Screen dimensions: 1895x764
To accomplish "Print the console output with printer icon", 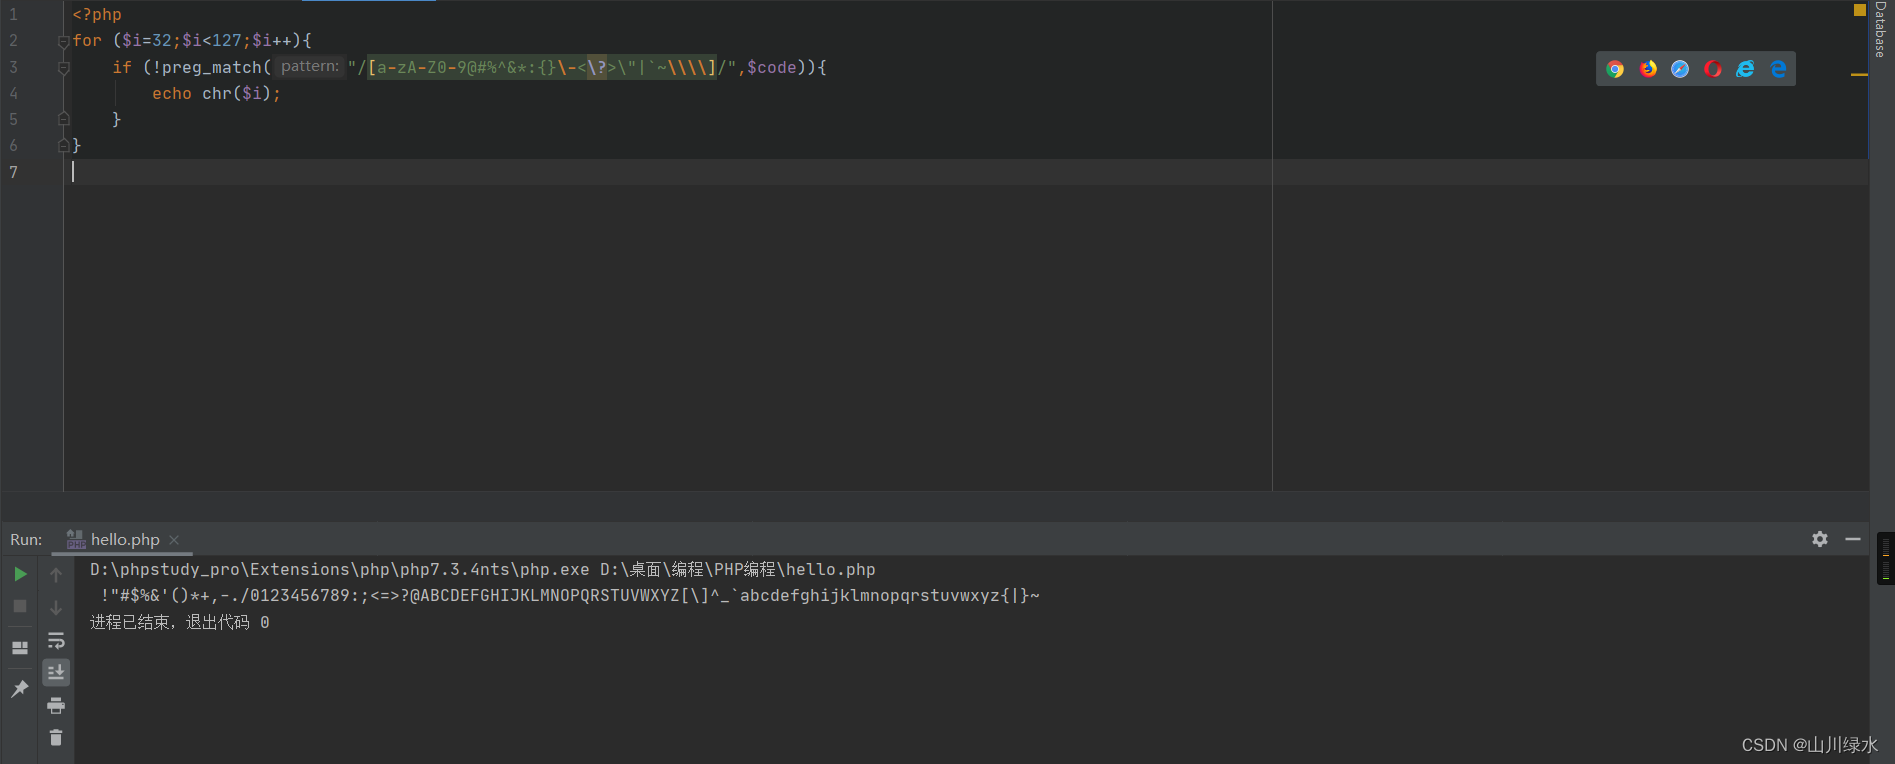I will pos(56,705).
